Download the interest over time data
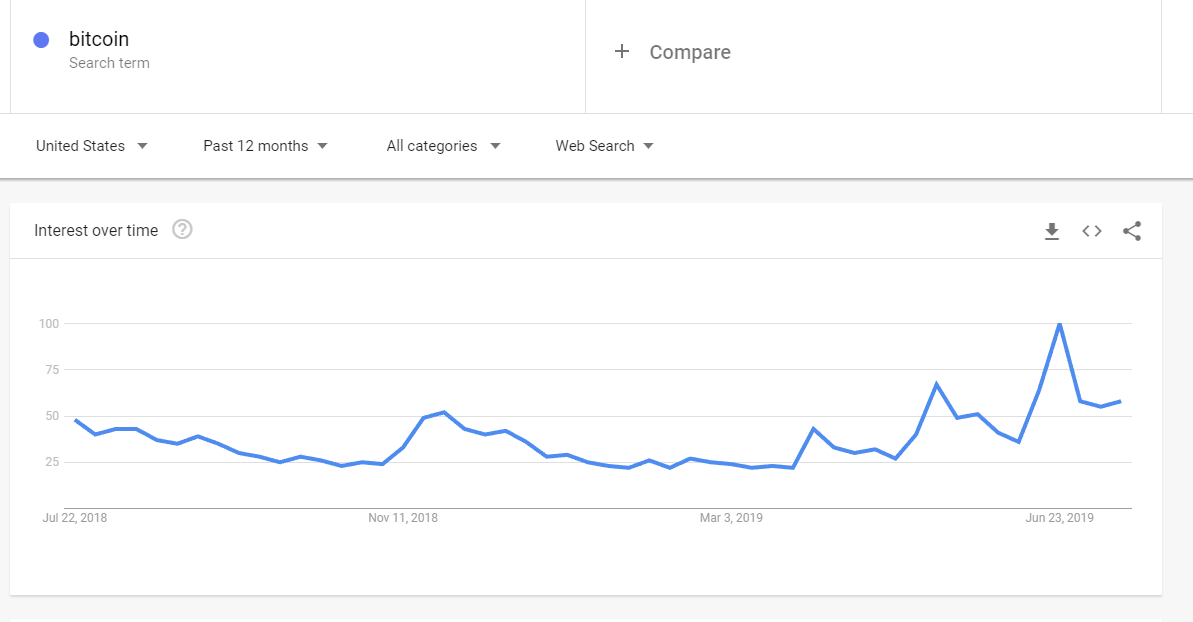 pos(1051,231)
